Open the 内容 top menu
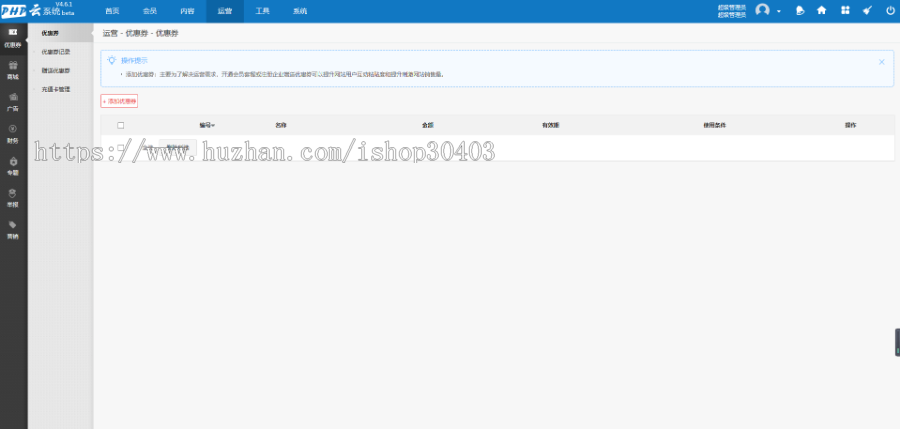Image resolution: width=900 pixels, height=429 pixels. [187, 11]
